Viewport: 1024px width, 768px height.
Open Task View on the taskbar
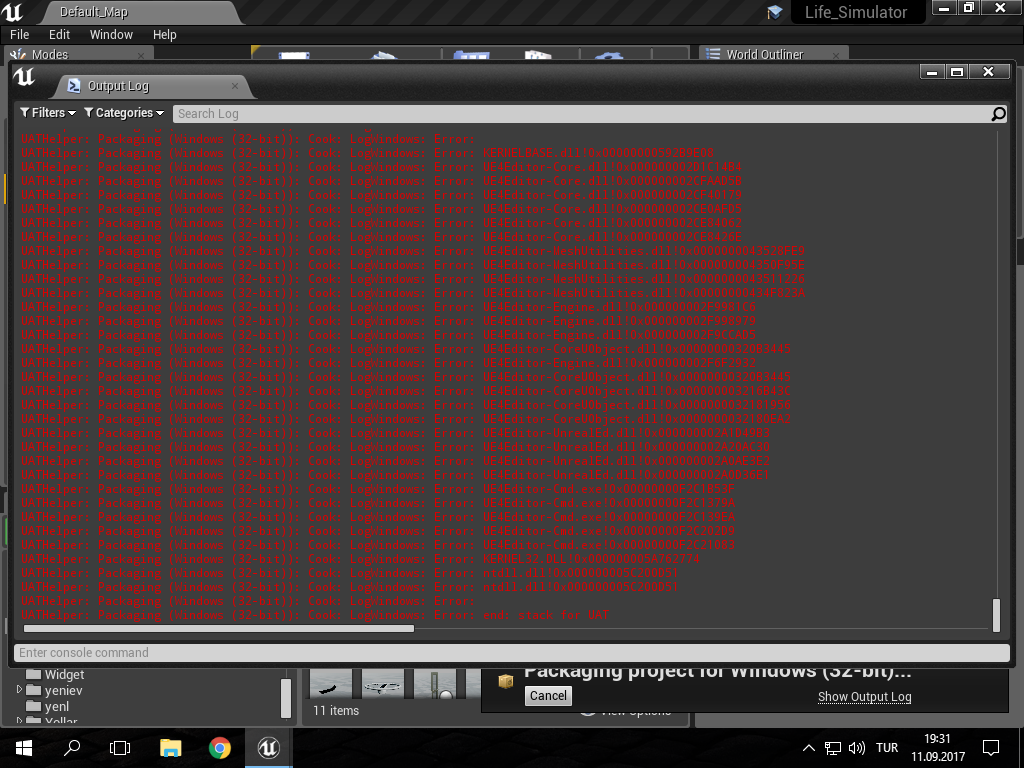[x=120, y=748]
